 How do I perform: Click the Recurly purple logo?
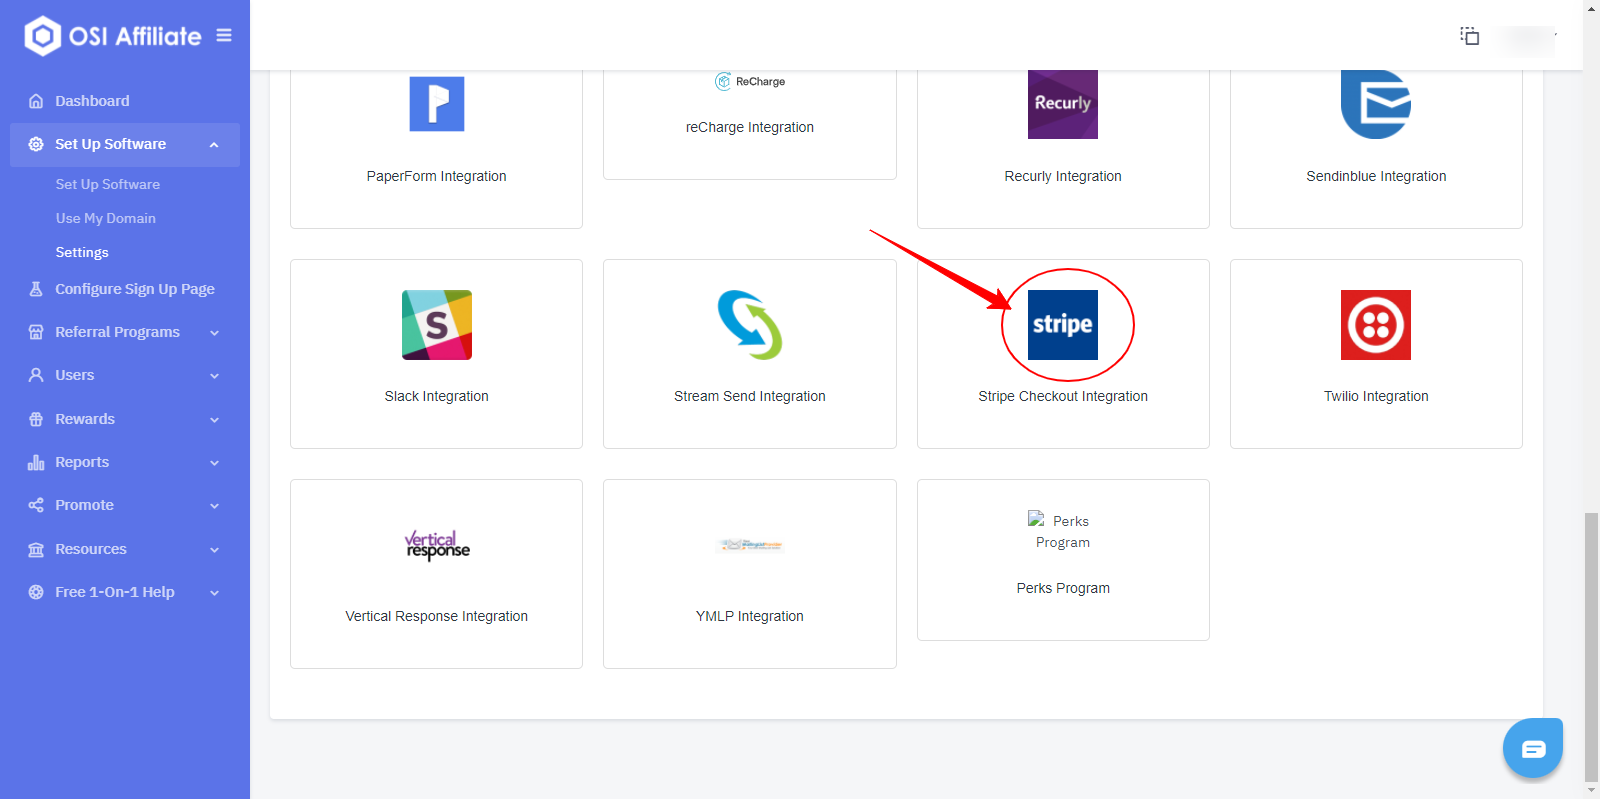[1063, 104]
